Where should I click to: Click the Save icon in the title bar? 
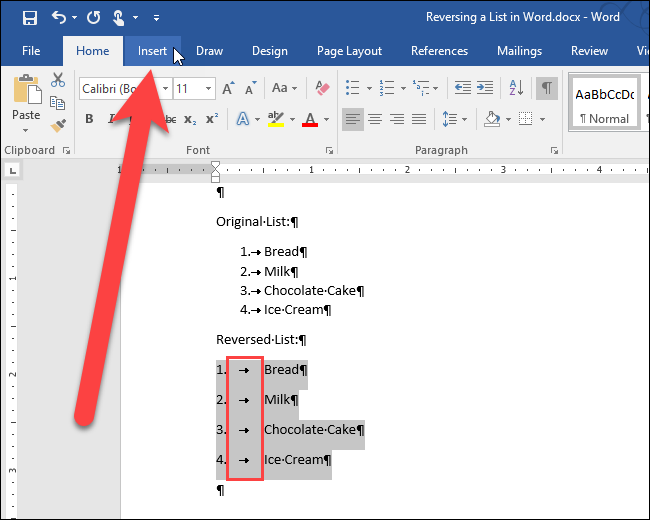29,17
